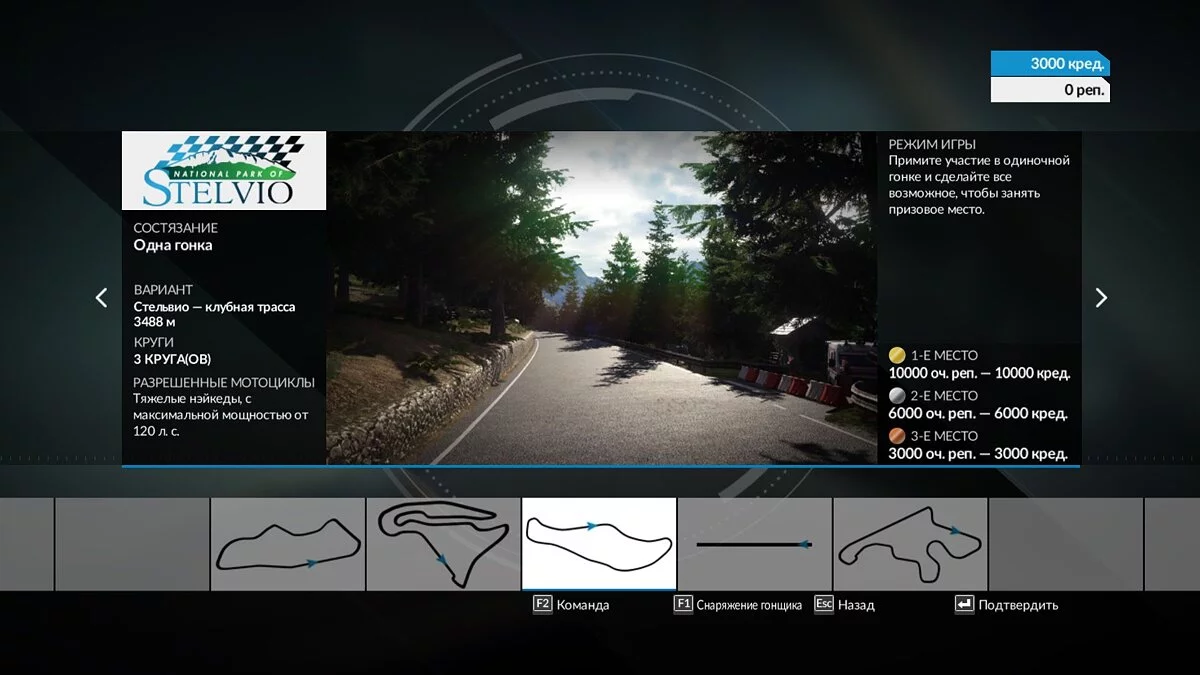The image size is (1200, 675).
Task: Select the twisty second track layout thumbnail
Action: pyautogui.click(x=443, y=544)
